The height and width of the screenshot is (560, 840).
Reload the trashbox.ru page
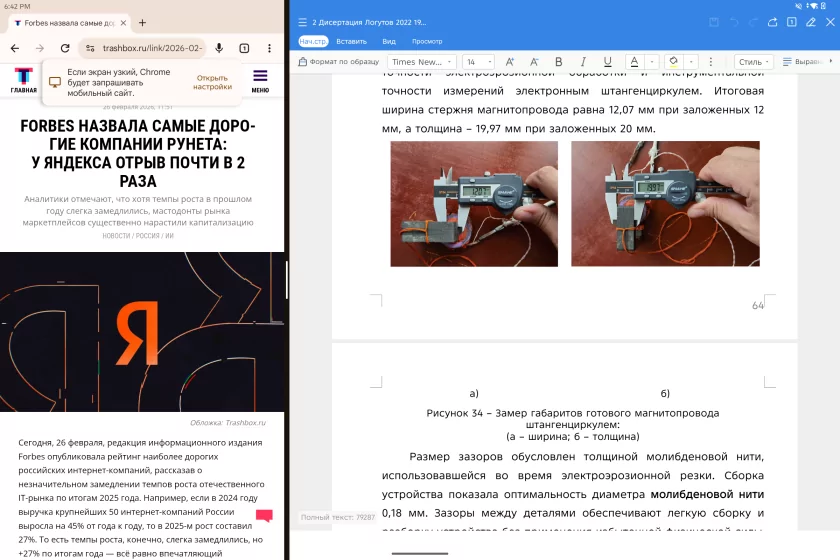click(x=65, y=48)
